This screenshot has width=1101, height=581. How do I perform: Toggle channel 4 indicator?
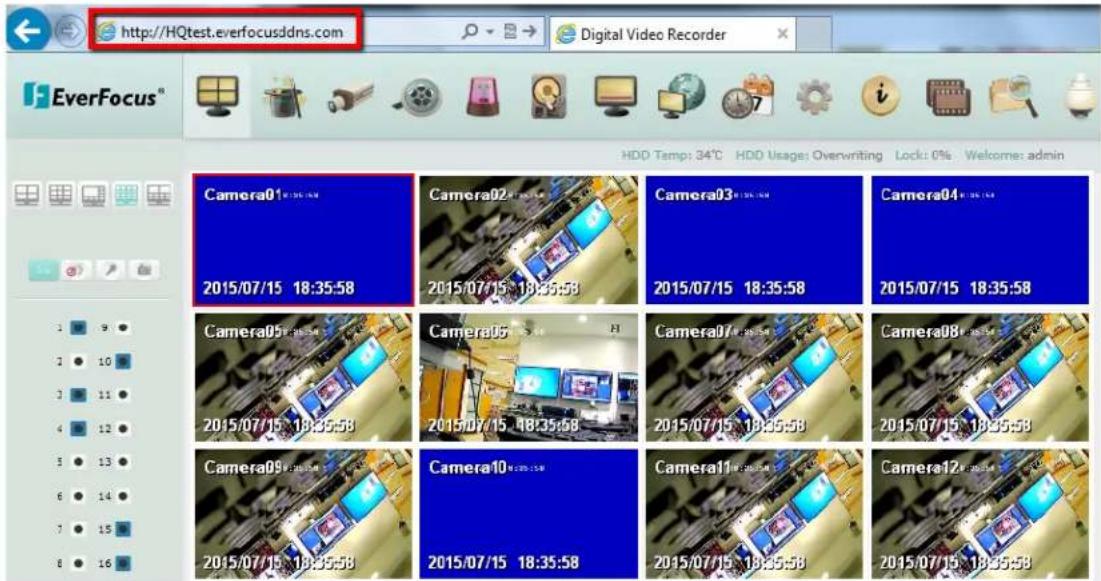[79, 428]
